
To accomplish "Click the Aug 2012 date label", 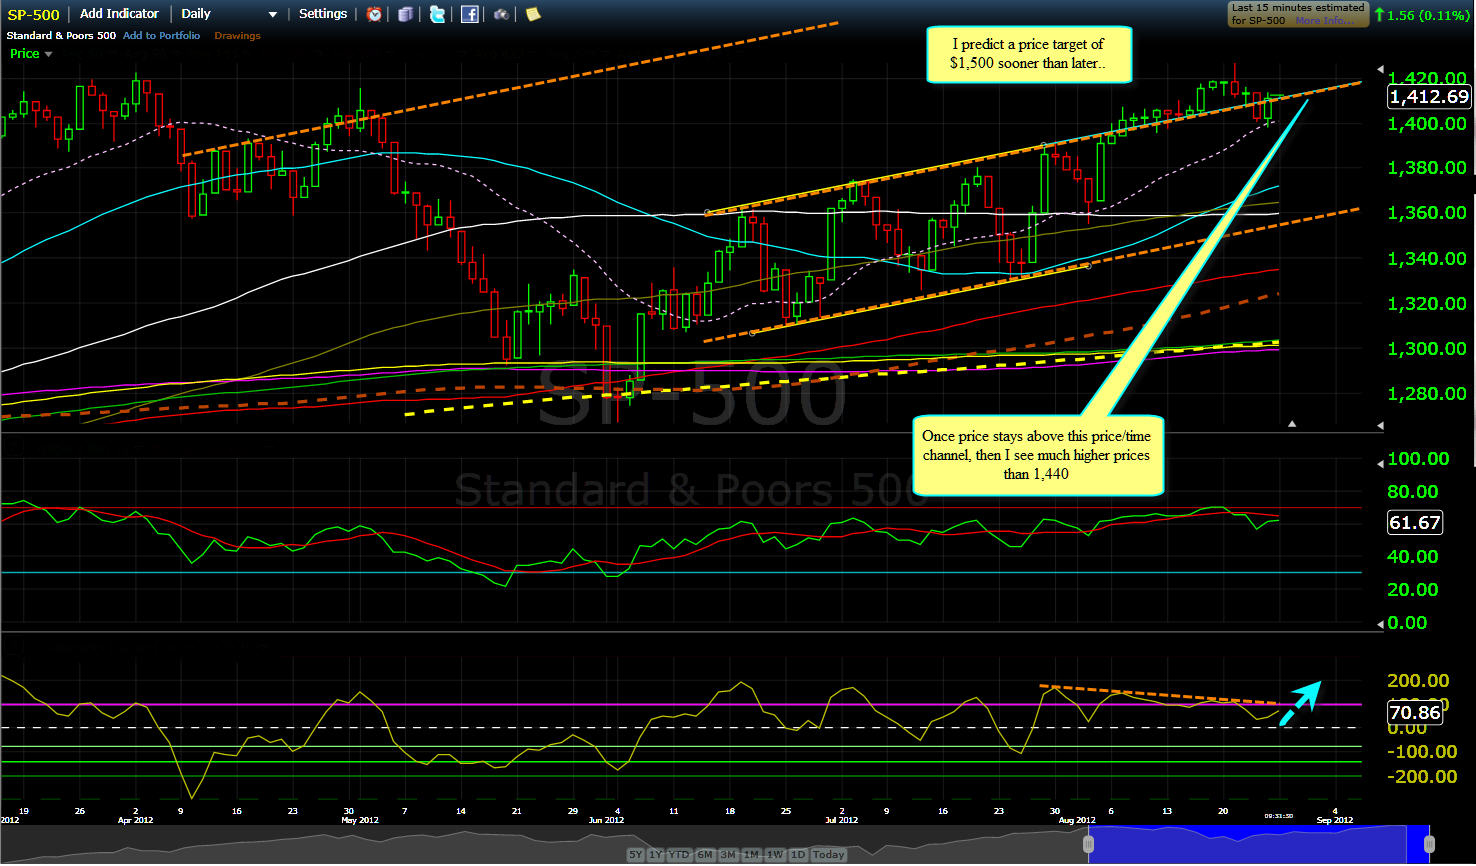I will tap(1078, 820).
